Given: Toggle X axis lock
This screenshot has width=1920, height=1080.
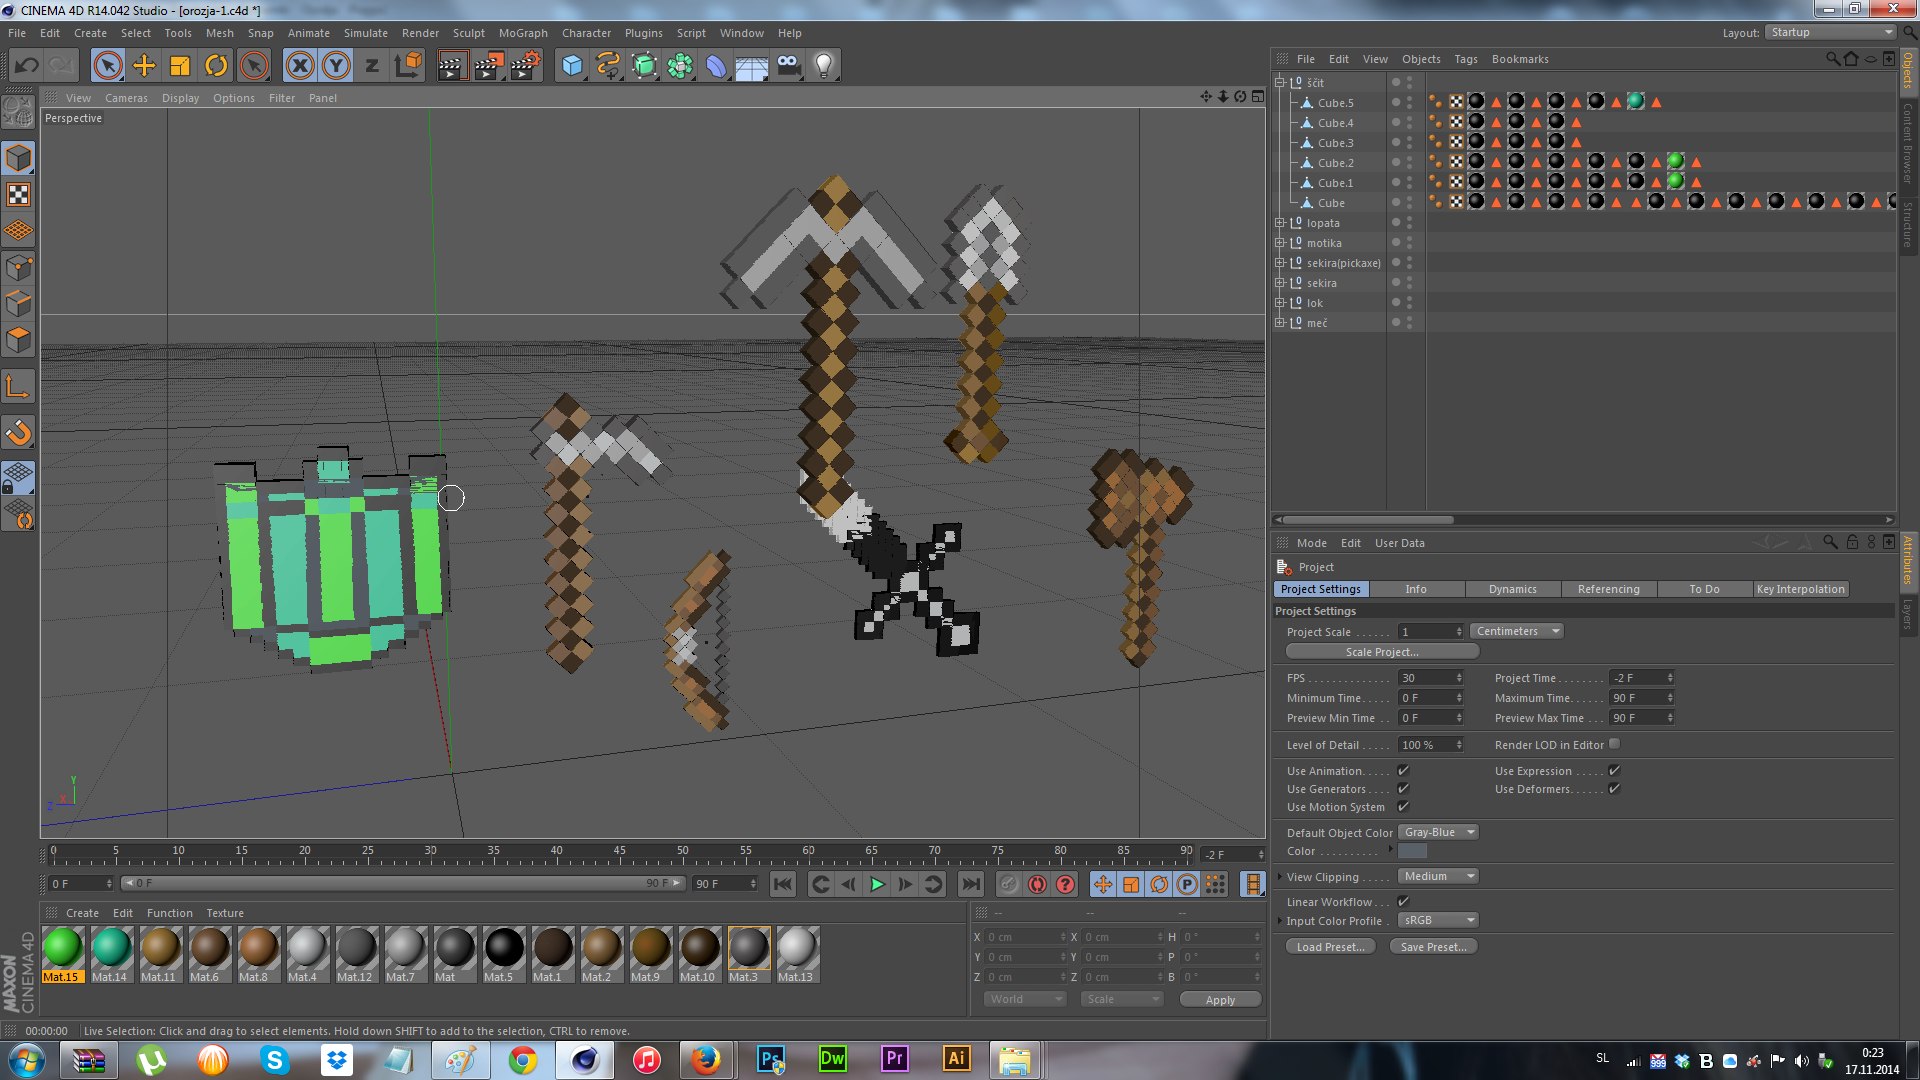Looking at the screenshot, I should click(x=299, y=66).
